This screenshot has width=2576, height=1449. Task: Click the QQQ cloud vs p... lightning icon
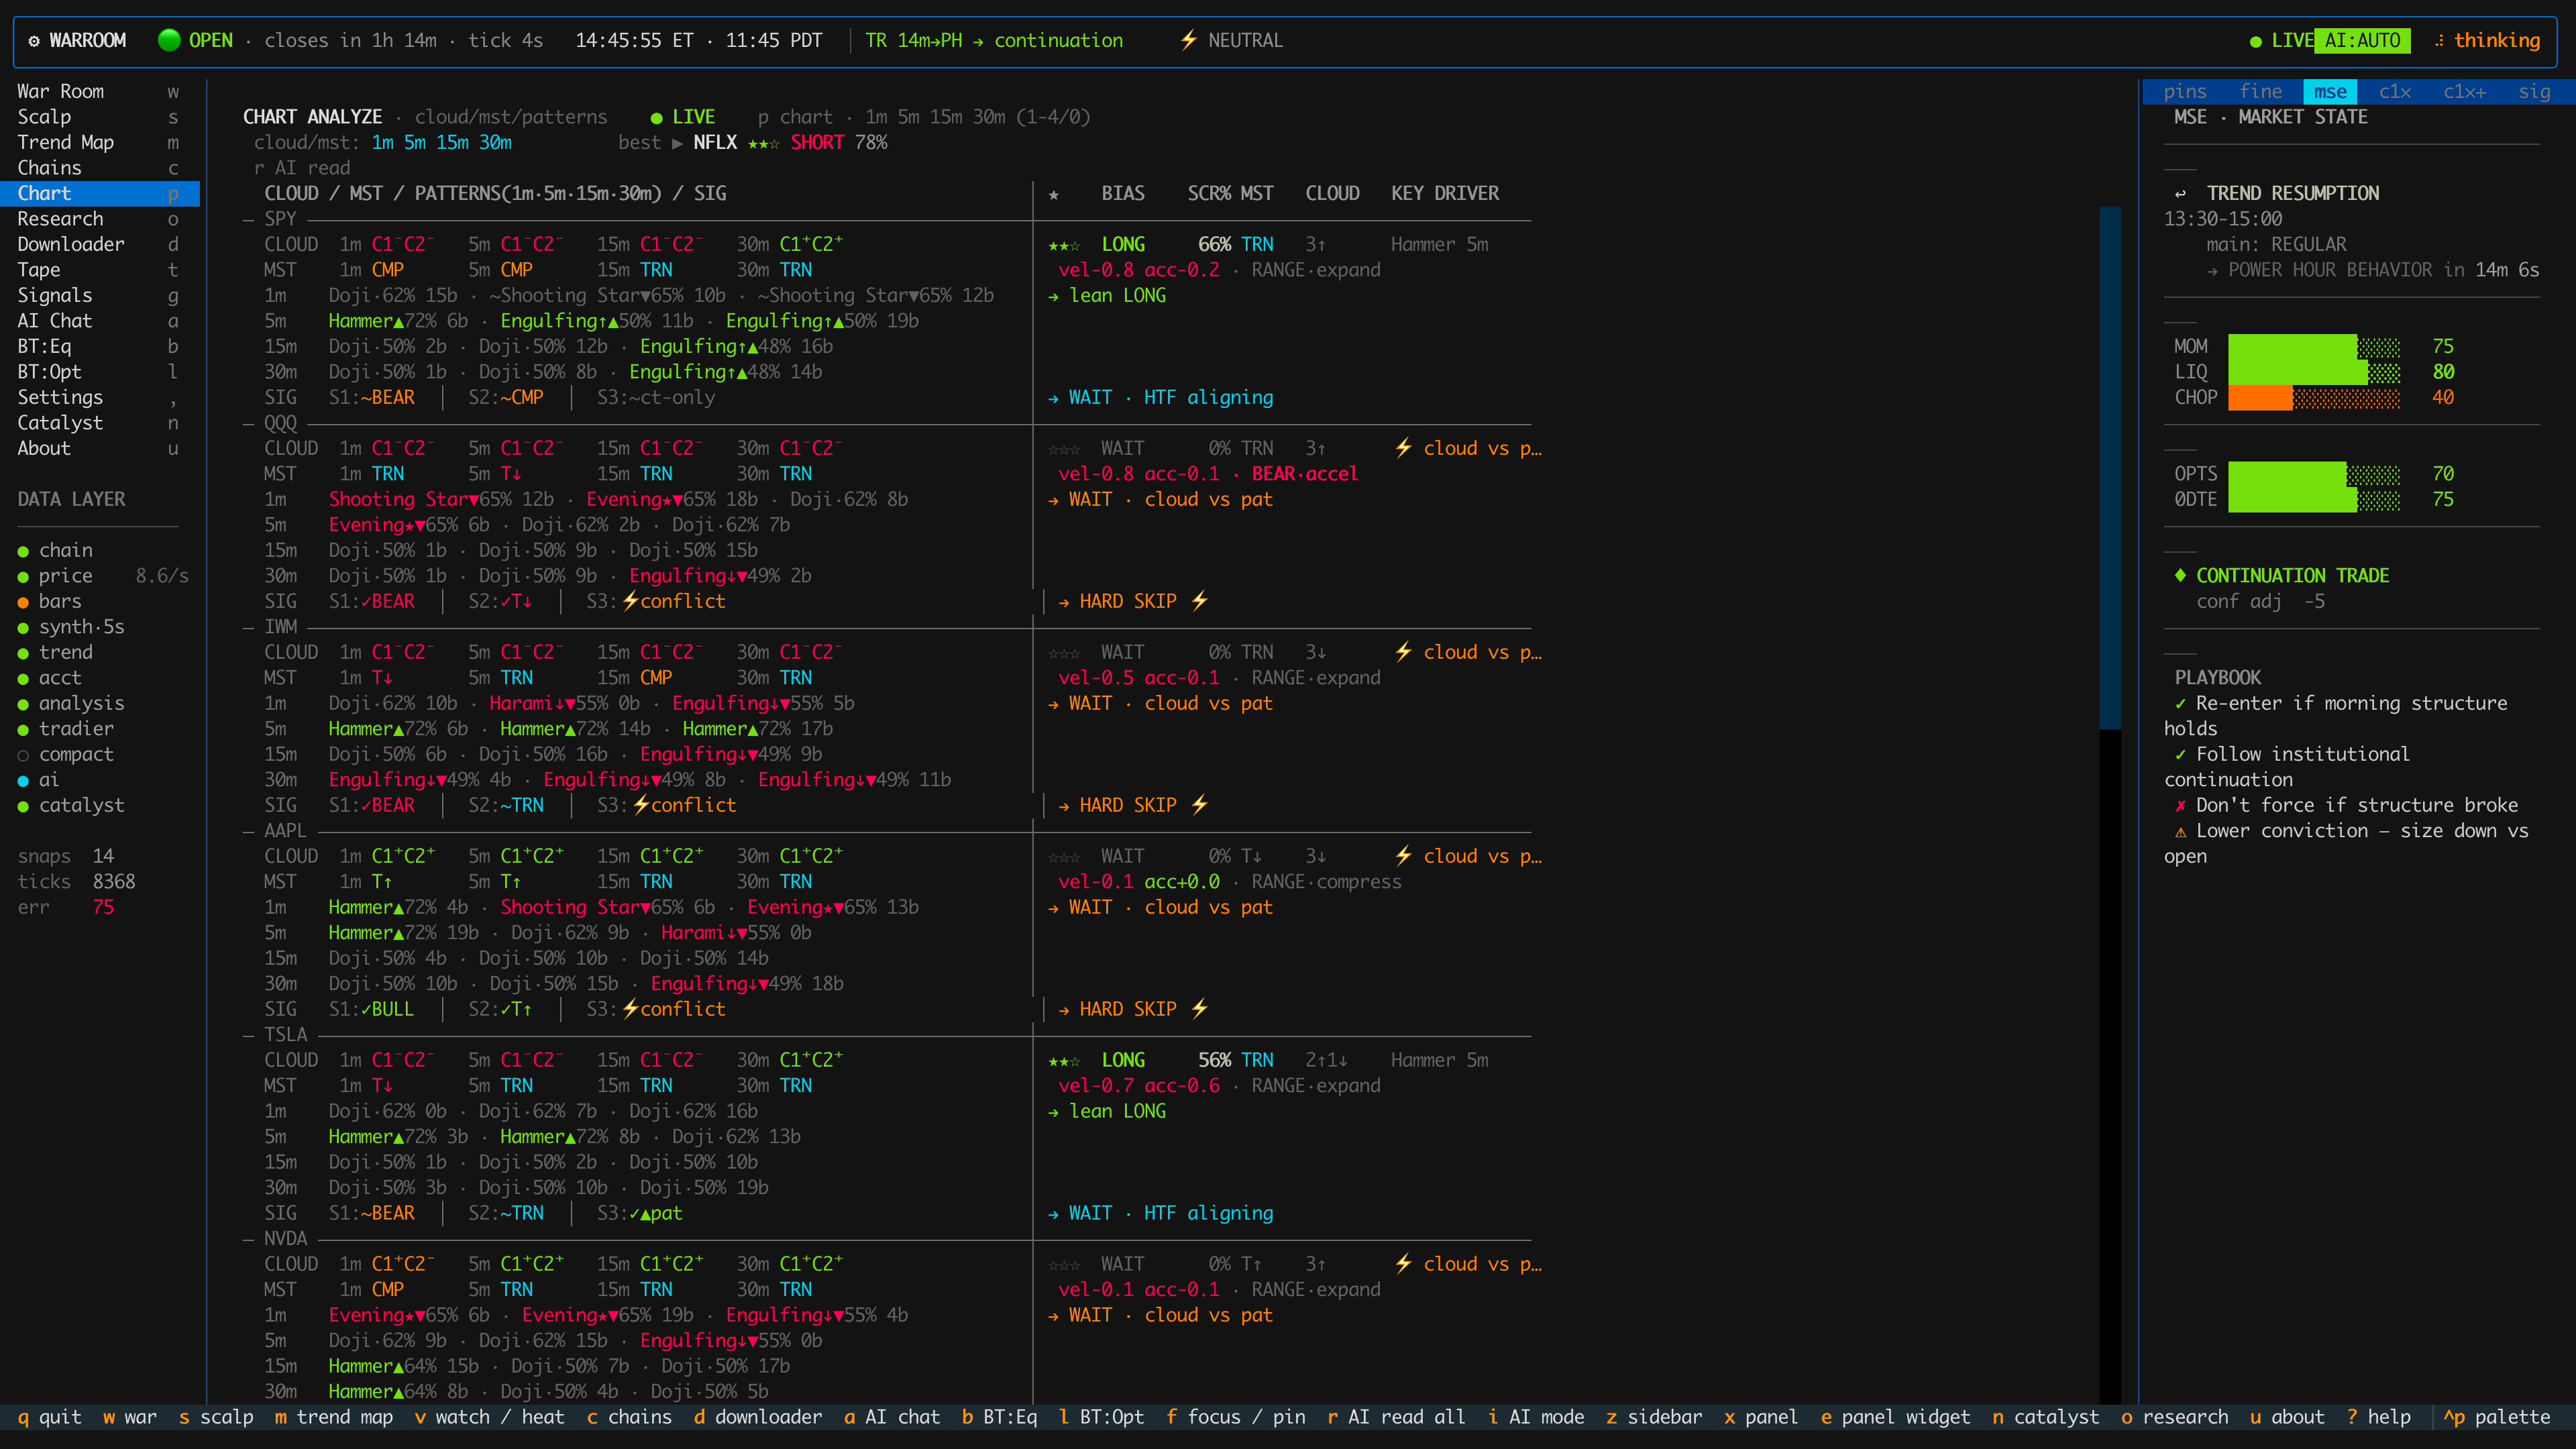coord(1403,449)
